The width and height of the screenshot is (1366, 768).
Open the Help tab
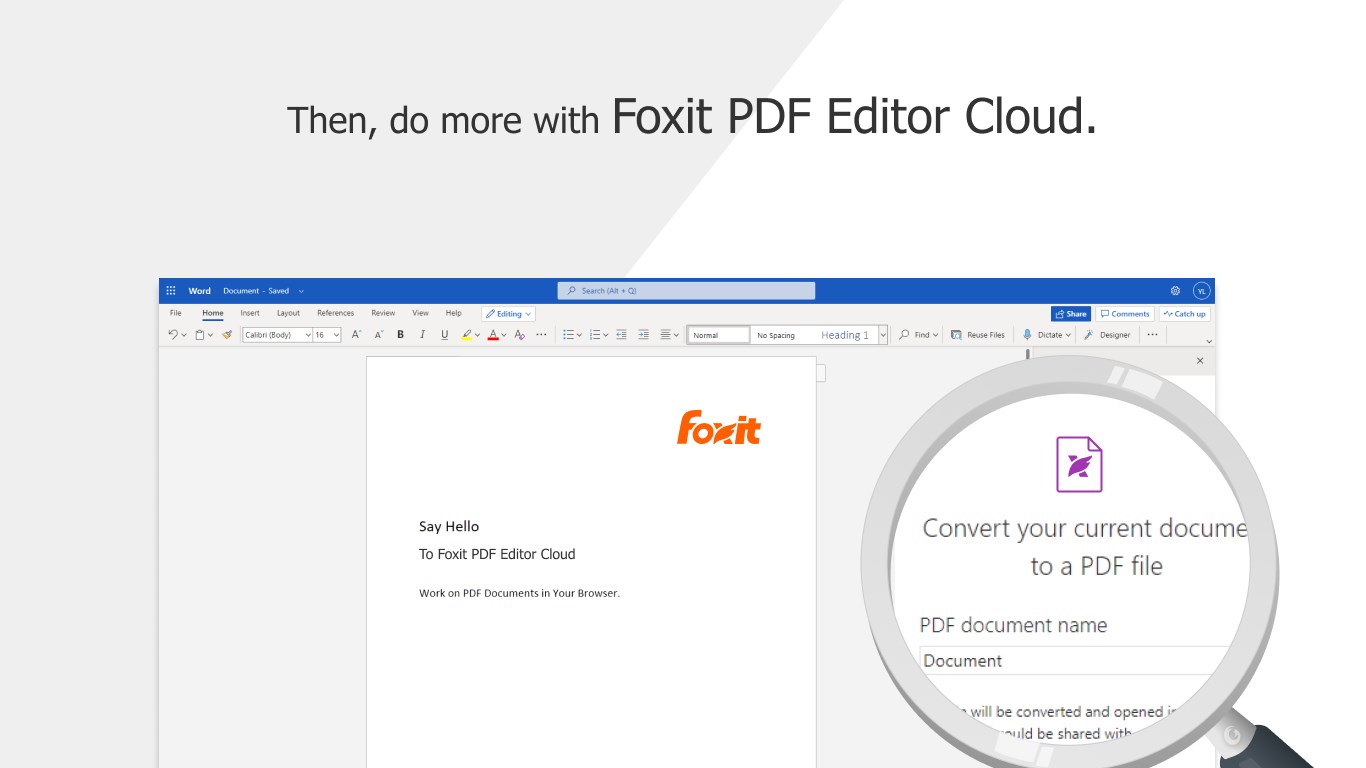click(x=454, y=313)
